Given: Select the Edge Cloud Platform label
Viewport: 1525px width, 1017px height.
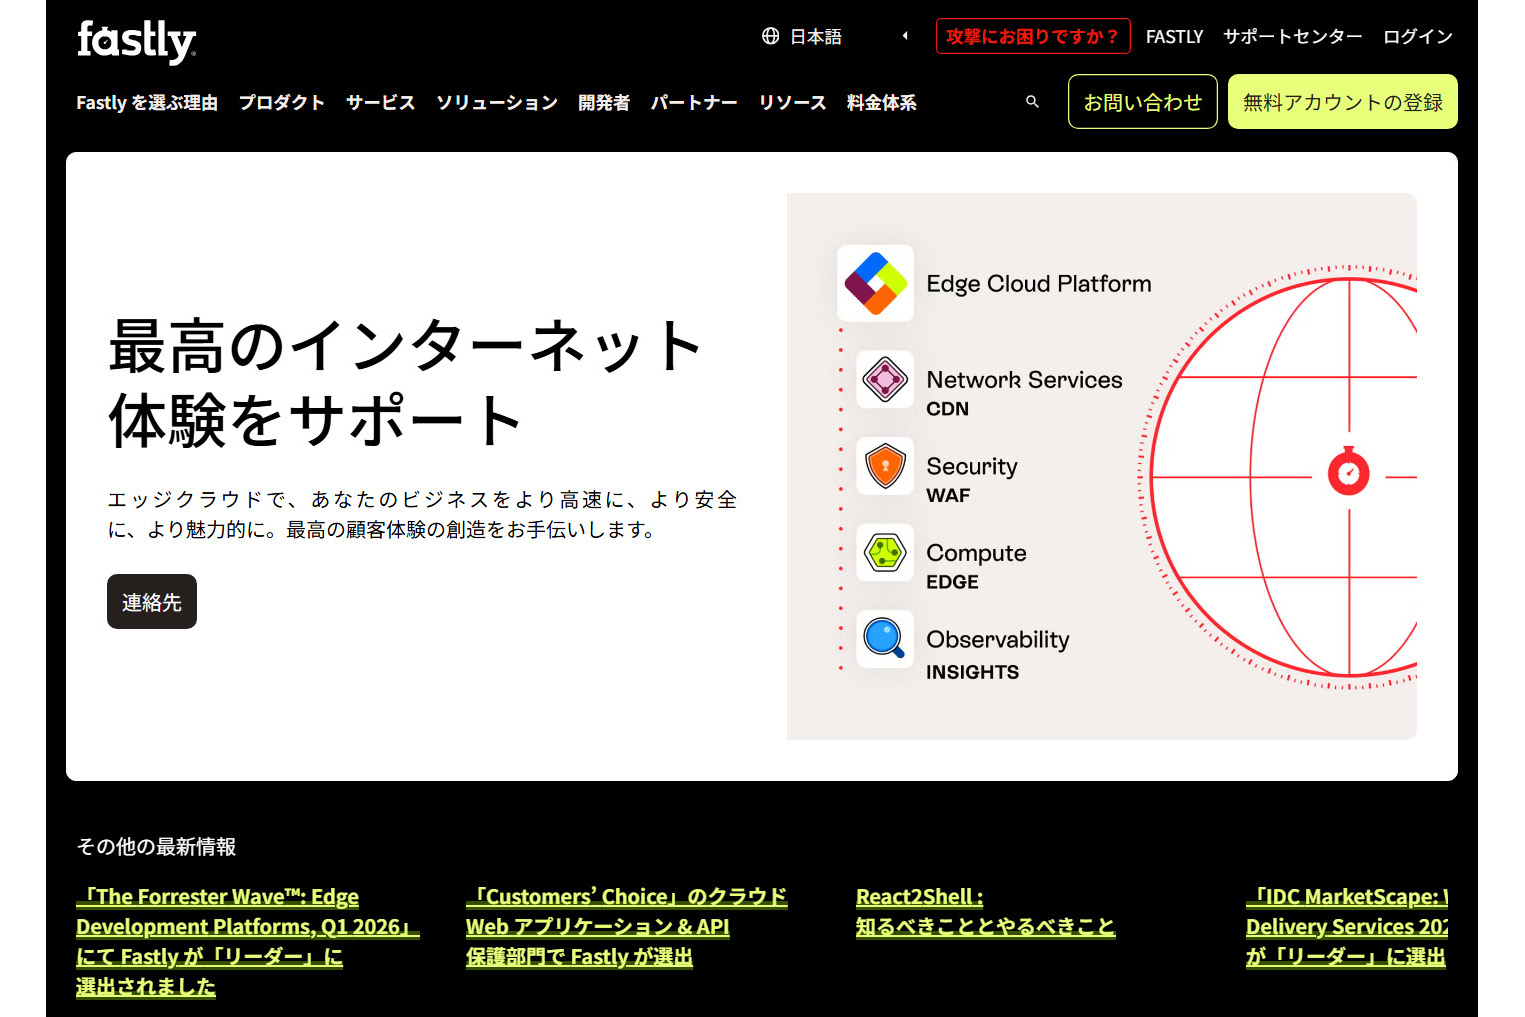Looking at the screenshot, I should (1039, 284).
